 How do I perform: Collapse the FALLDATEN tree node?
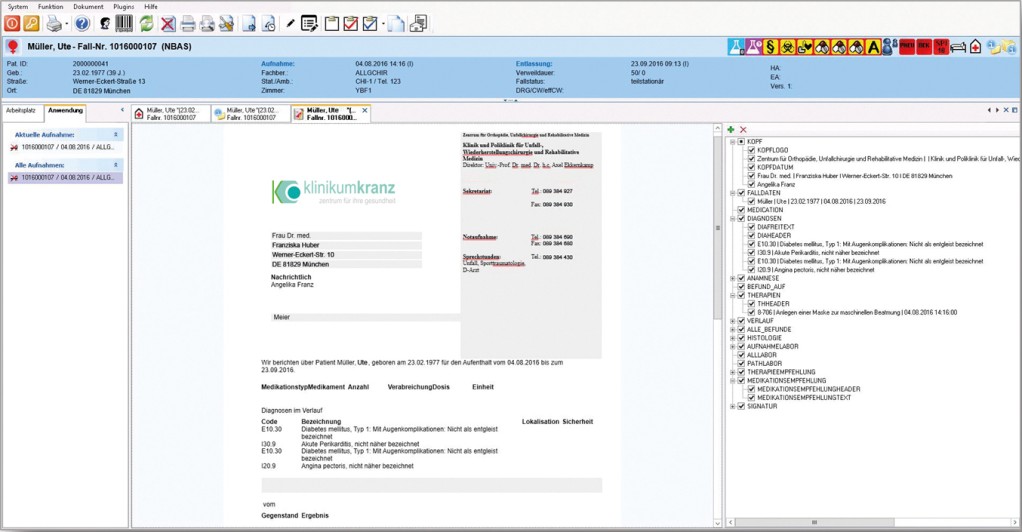click(x=733, y=193)
